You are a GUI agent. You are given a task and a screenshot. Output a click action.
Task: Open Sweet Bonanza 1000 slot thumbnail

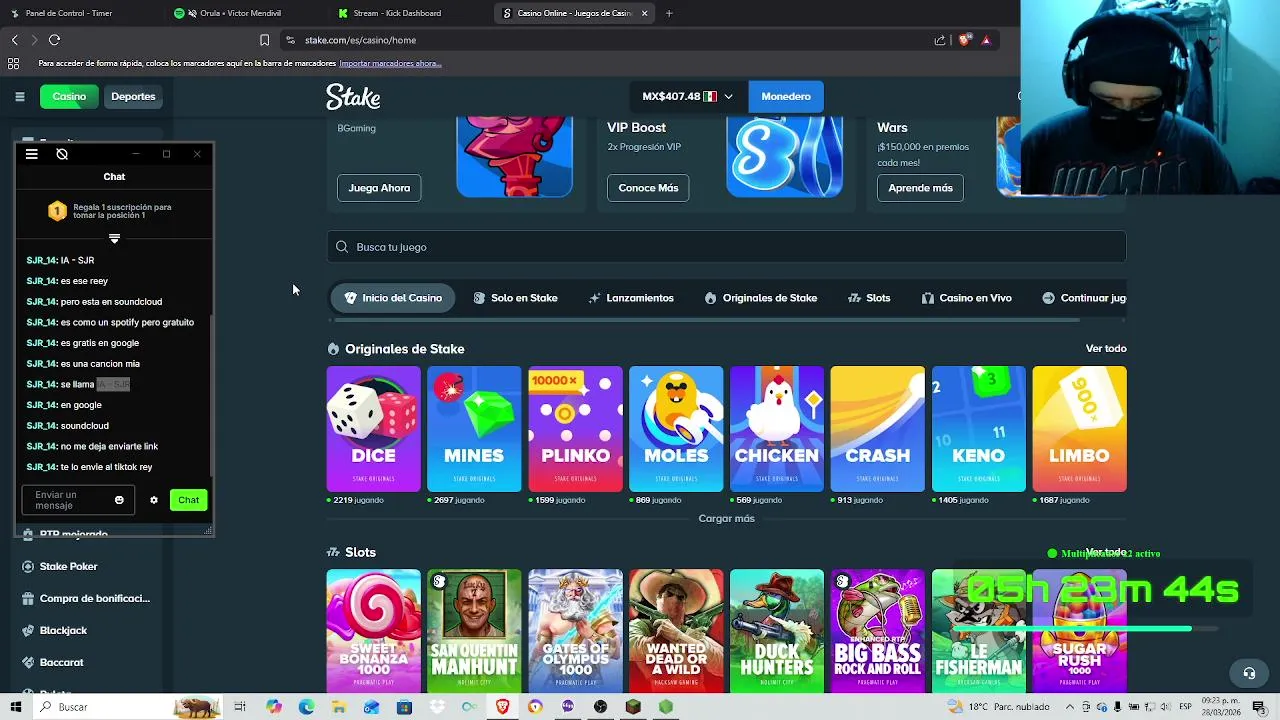[x=374, y=631]
